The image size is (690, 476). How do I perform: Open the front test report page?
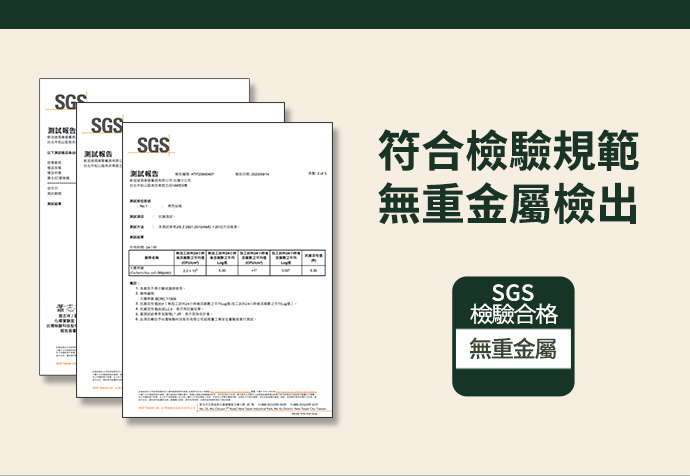228,270
